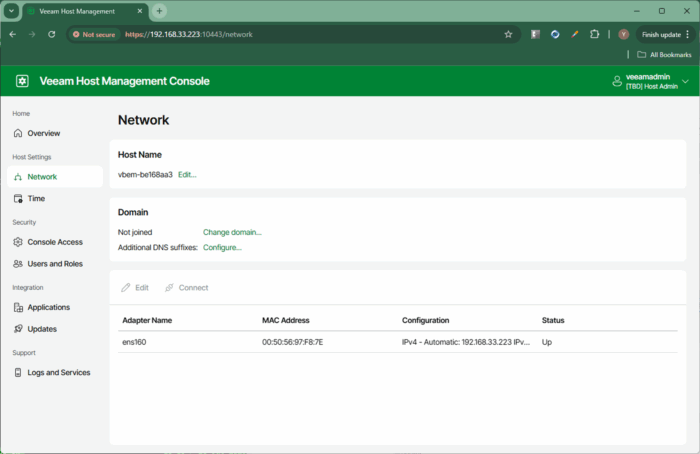Image resolution: width=700 pixels, height=454 pixels.
Task: Open Applications under Integration
Action: 42,307
